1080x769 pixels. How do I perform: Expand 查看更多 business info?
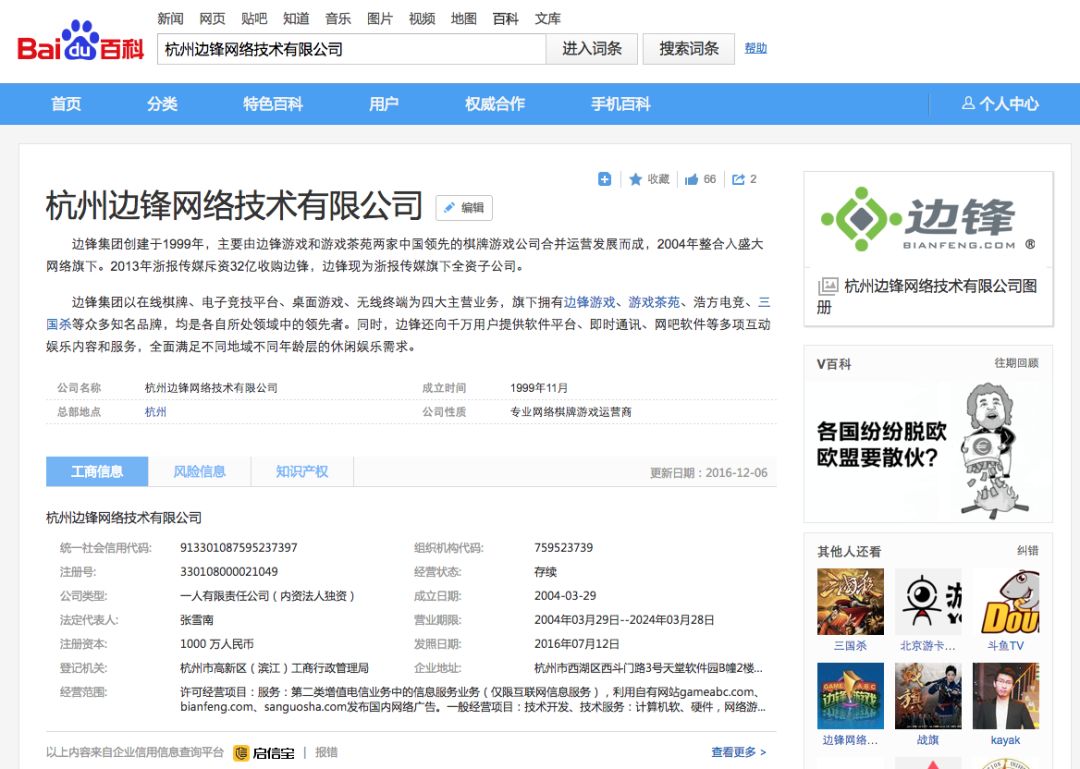pos(738,752)
